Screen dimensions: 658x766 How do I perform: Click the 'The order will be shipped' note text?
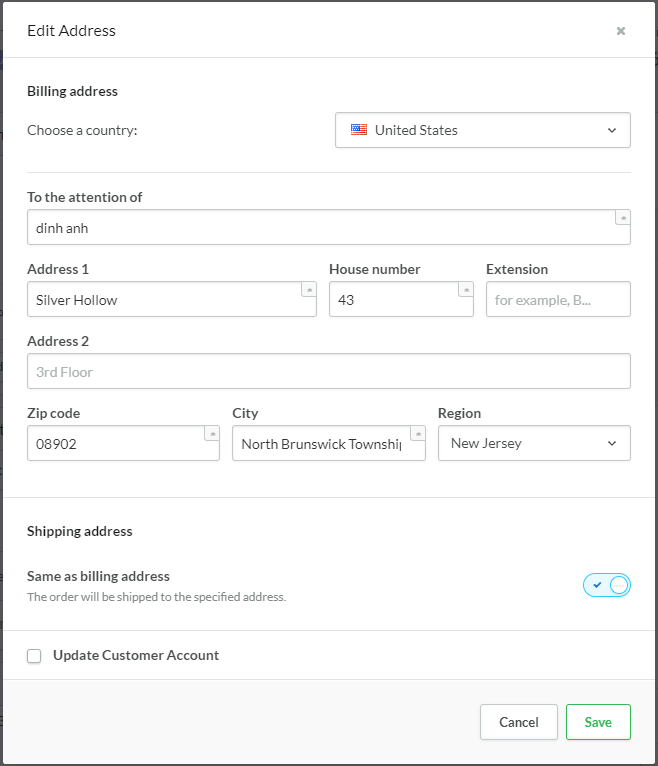tap(156, 597)
